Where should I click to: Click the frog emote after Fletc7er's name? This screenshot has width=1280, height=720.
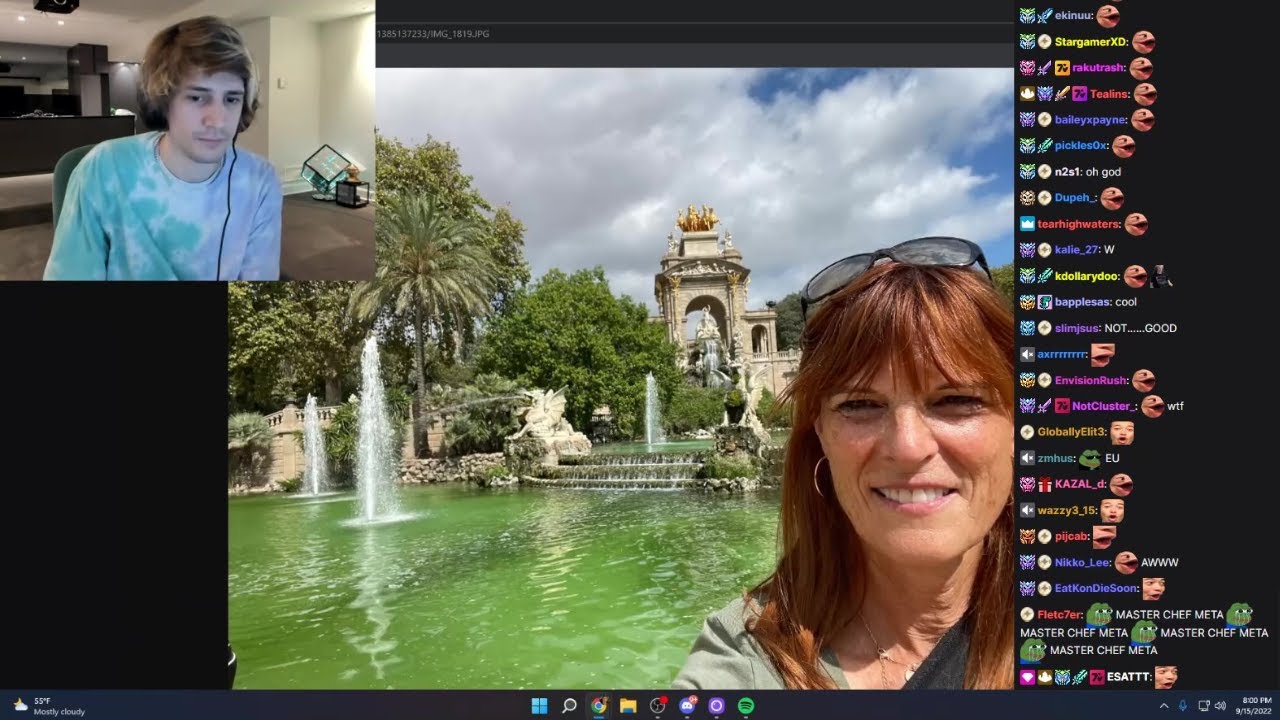click(1100, 614)
